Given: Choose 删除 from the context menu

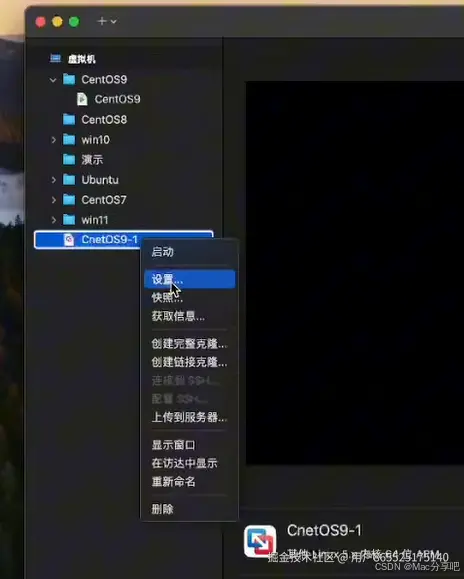Looking at the screenshot, I should pos(189,509).
